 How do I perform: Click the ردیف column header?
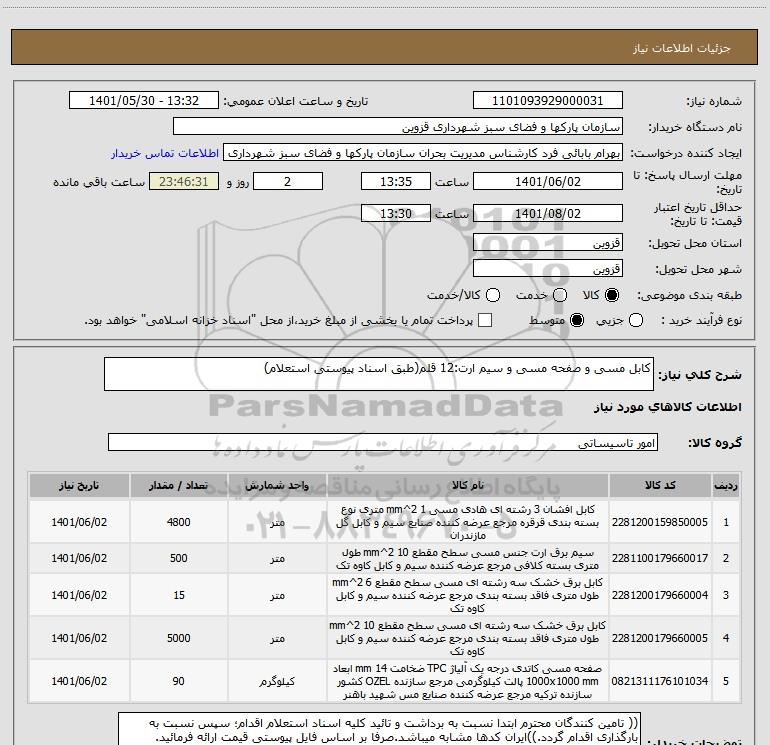tap(726, 486)
